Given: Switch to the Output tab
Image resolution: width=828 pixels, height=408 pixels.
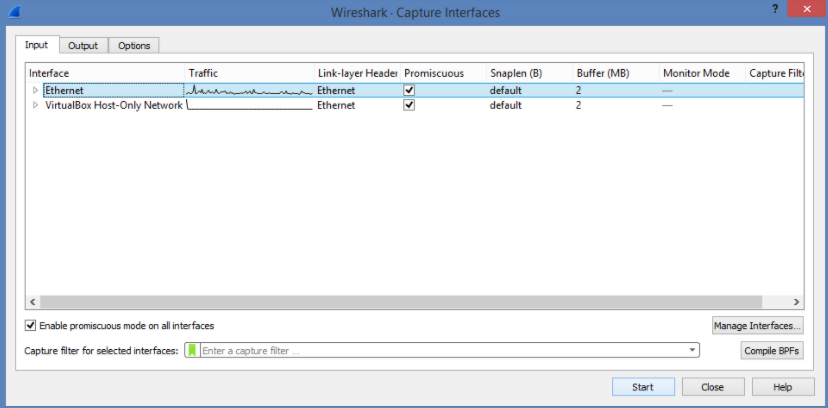Looking at the screenshot, I should [83, 45].
